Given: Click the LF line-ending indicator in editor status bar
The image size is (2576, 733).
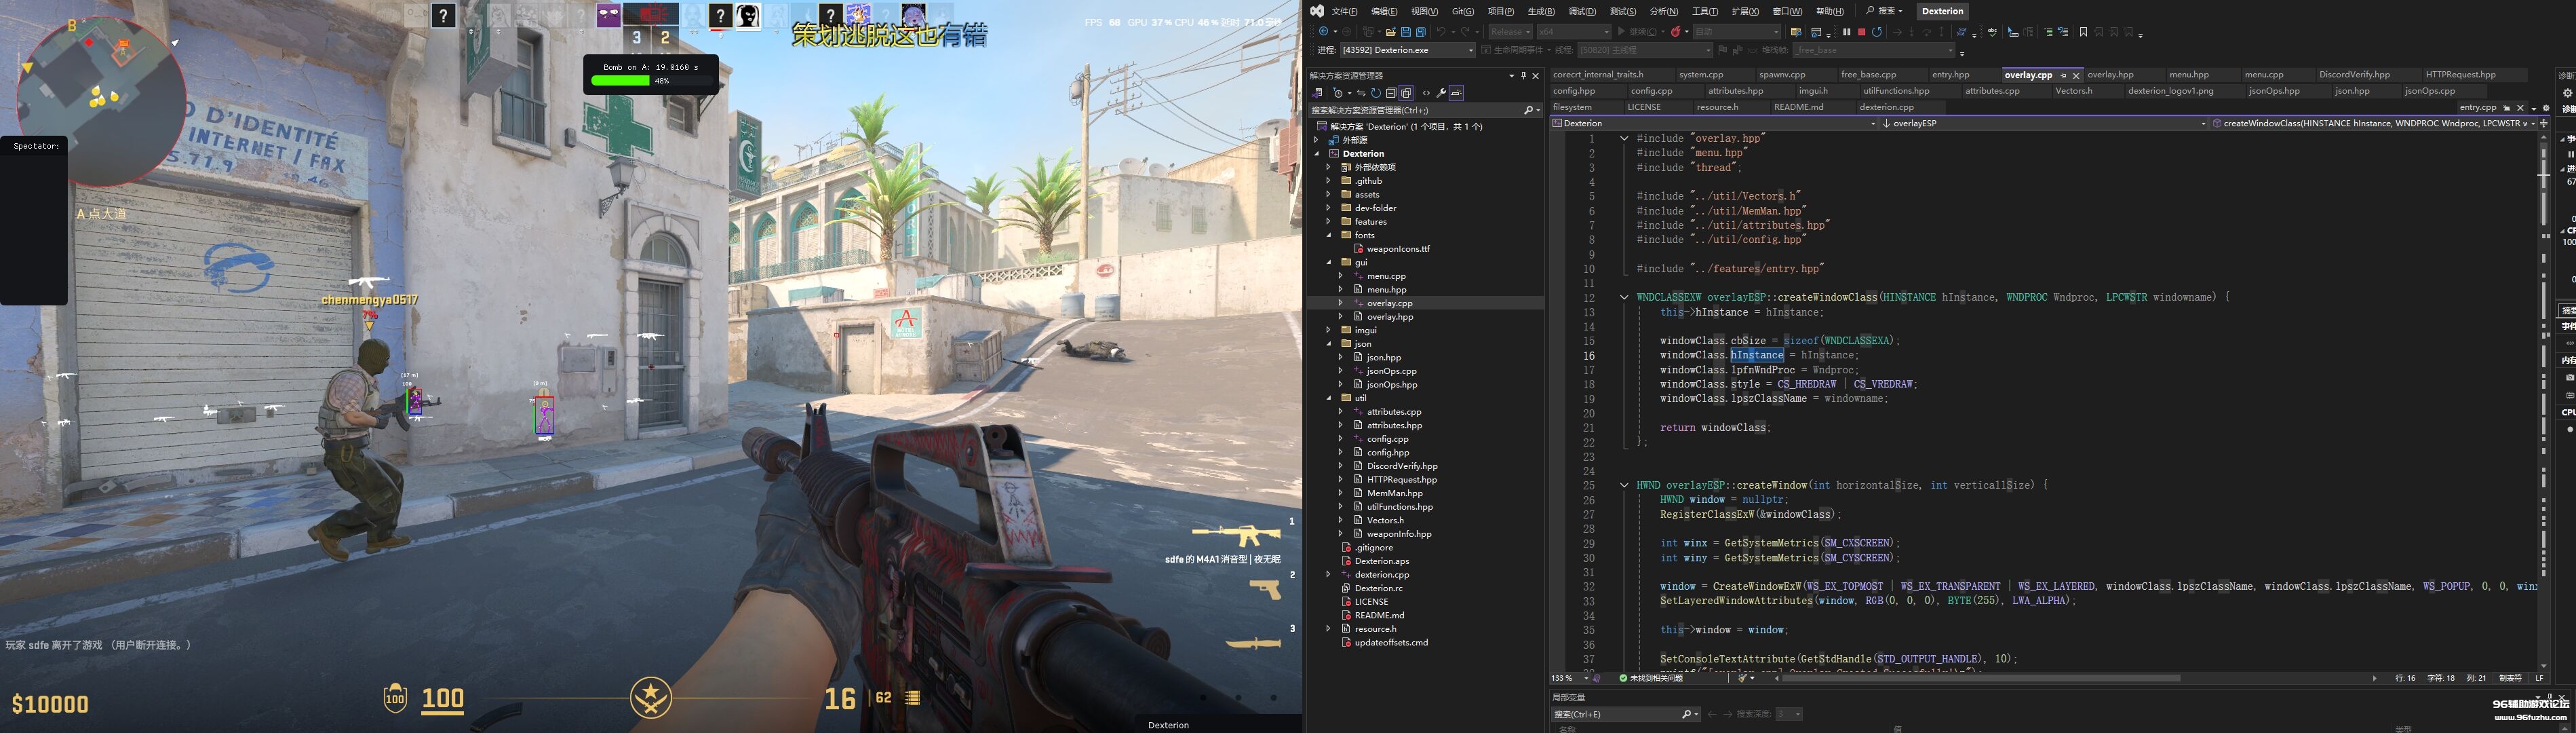Looking at the screenshot, I should (x=2539, y=678).
